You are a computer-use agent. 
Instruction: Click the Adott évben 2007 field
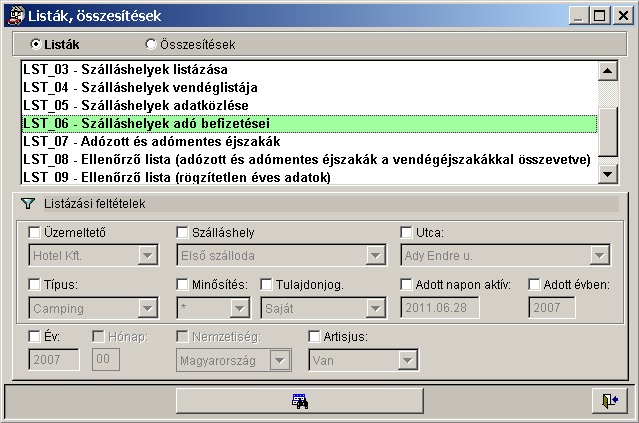[x=552, y=308]
